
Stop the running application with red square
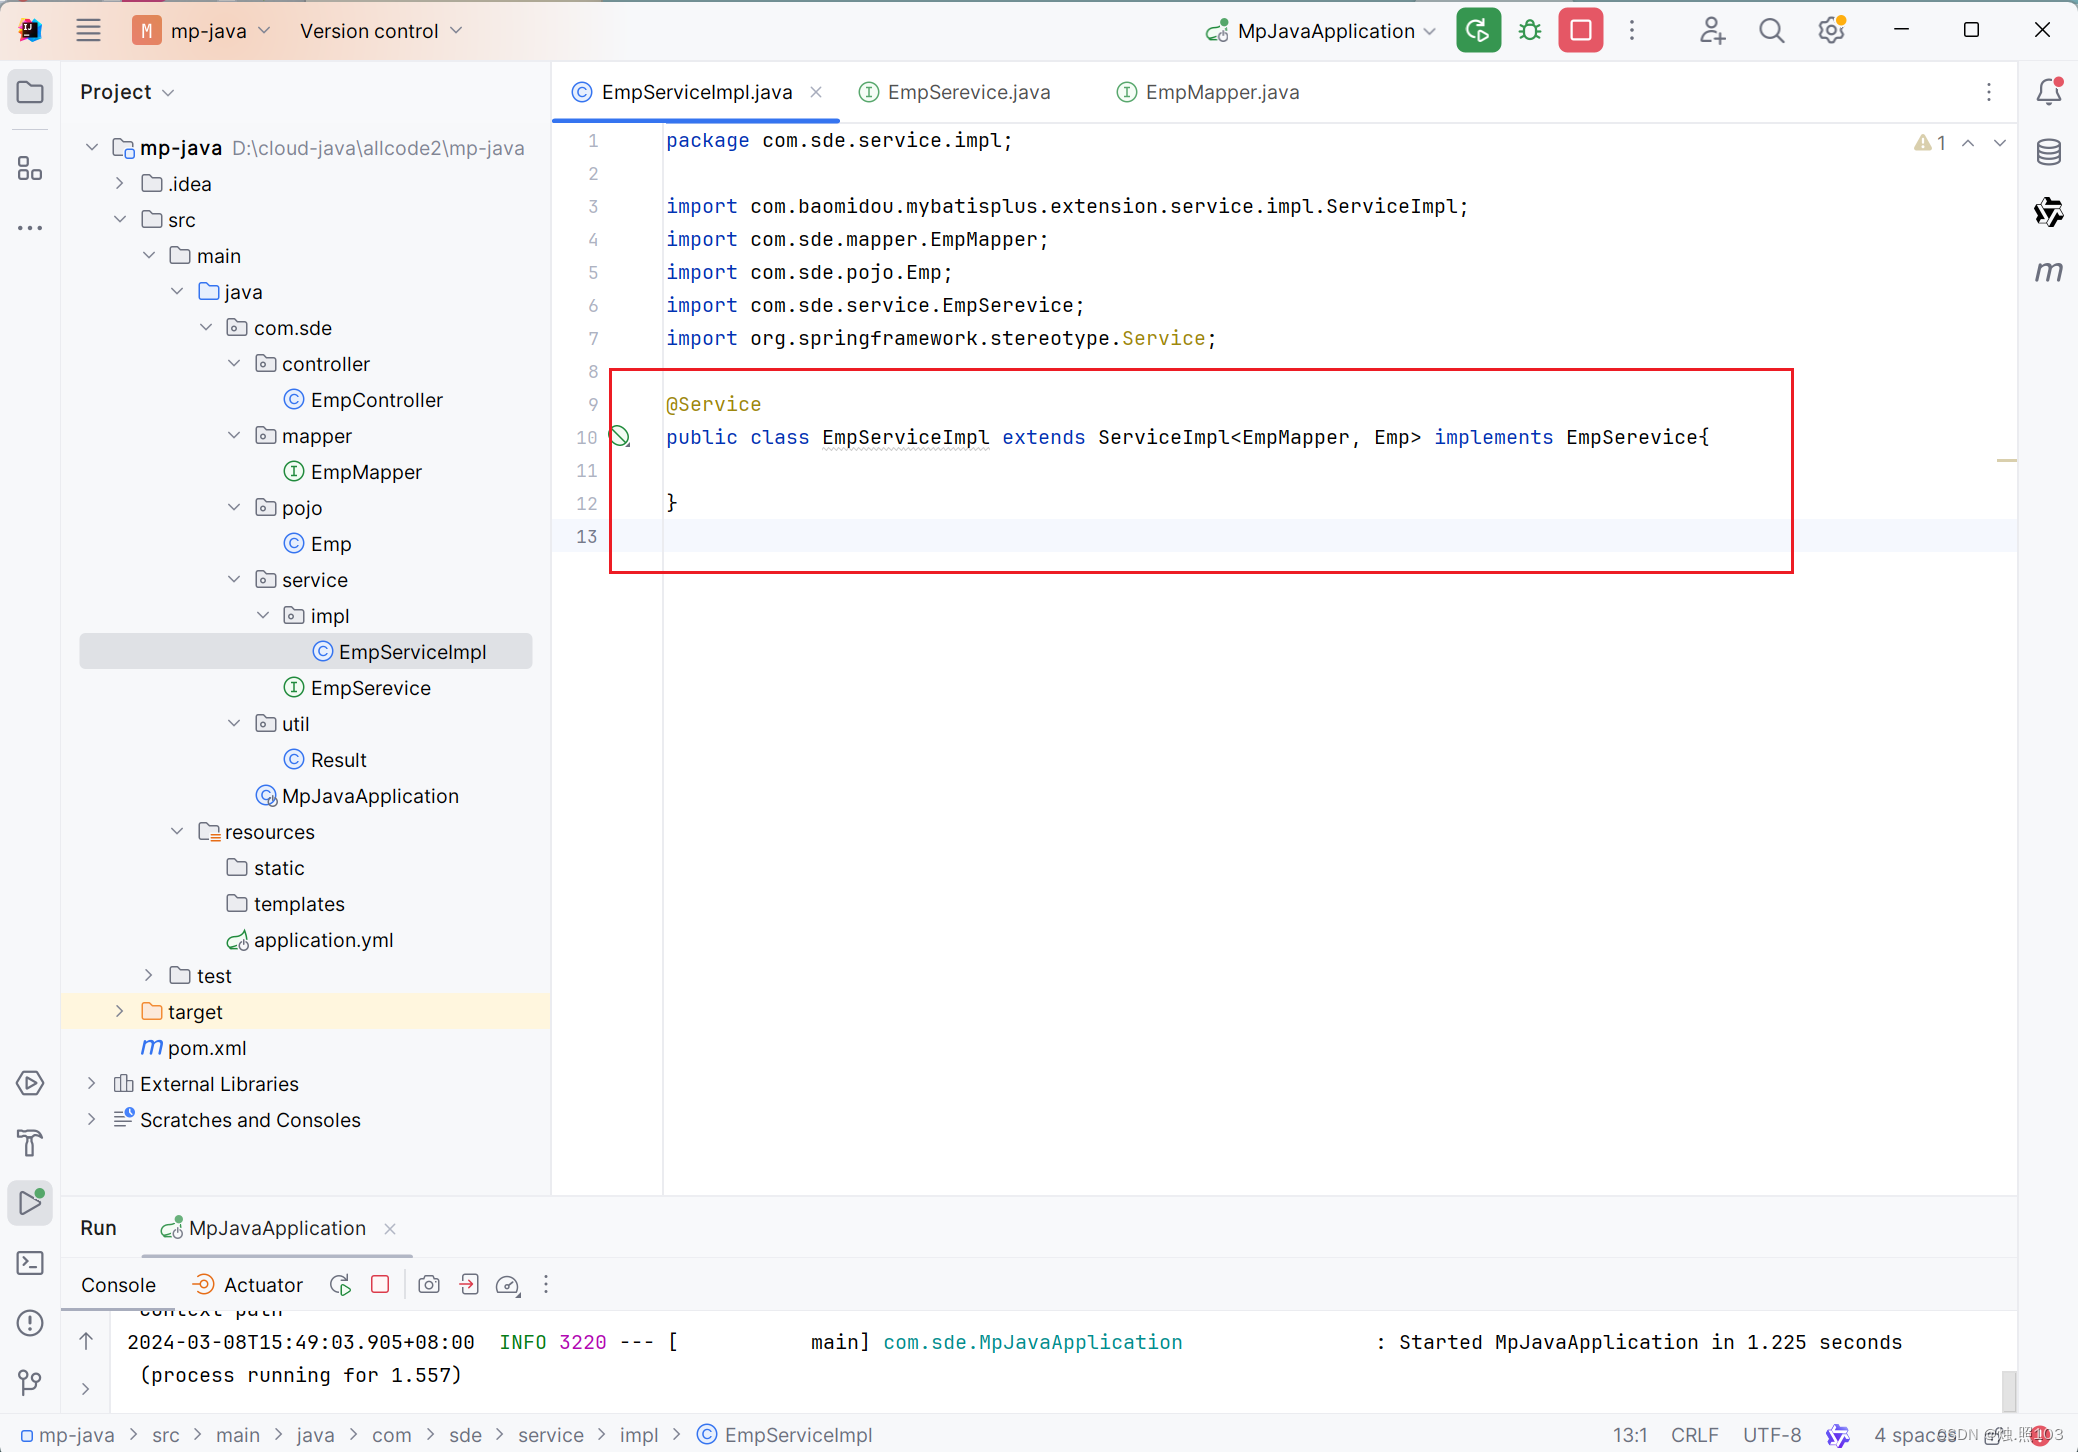(x=1580, y=31)
